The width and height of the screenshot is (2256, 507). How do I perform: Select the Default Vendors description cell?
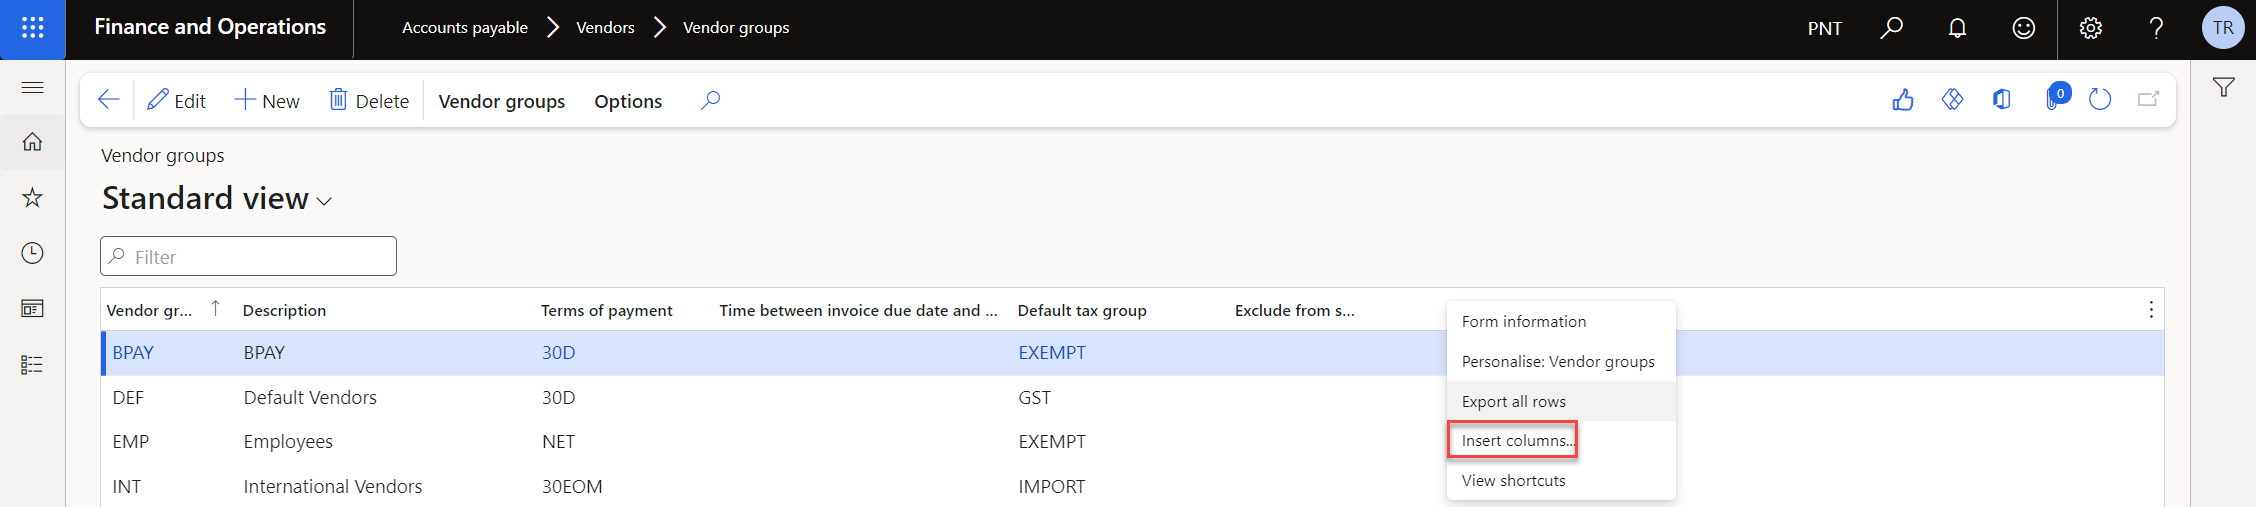(x=310, y=397)
